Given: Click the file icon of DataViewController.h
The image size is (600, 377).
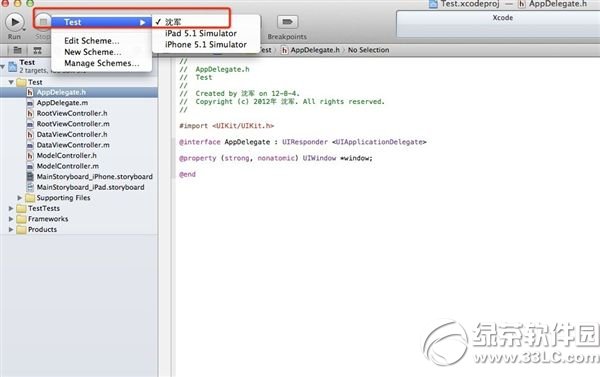Looking at the screenshot, I should pyautogui.click(x=30, y=134).
